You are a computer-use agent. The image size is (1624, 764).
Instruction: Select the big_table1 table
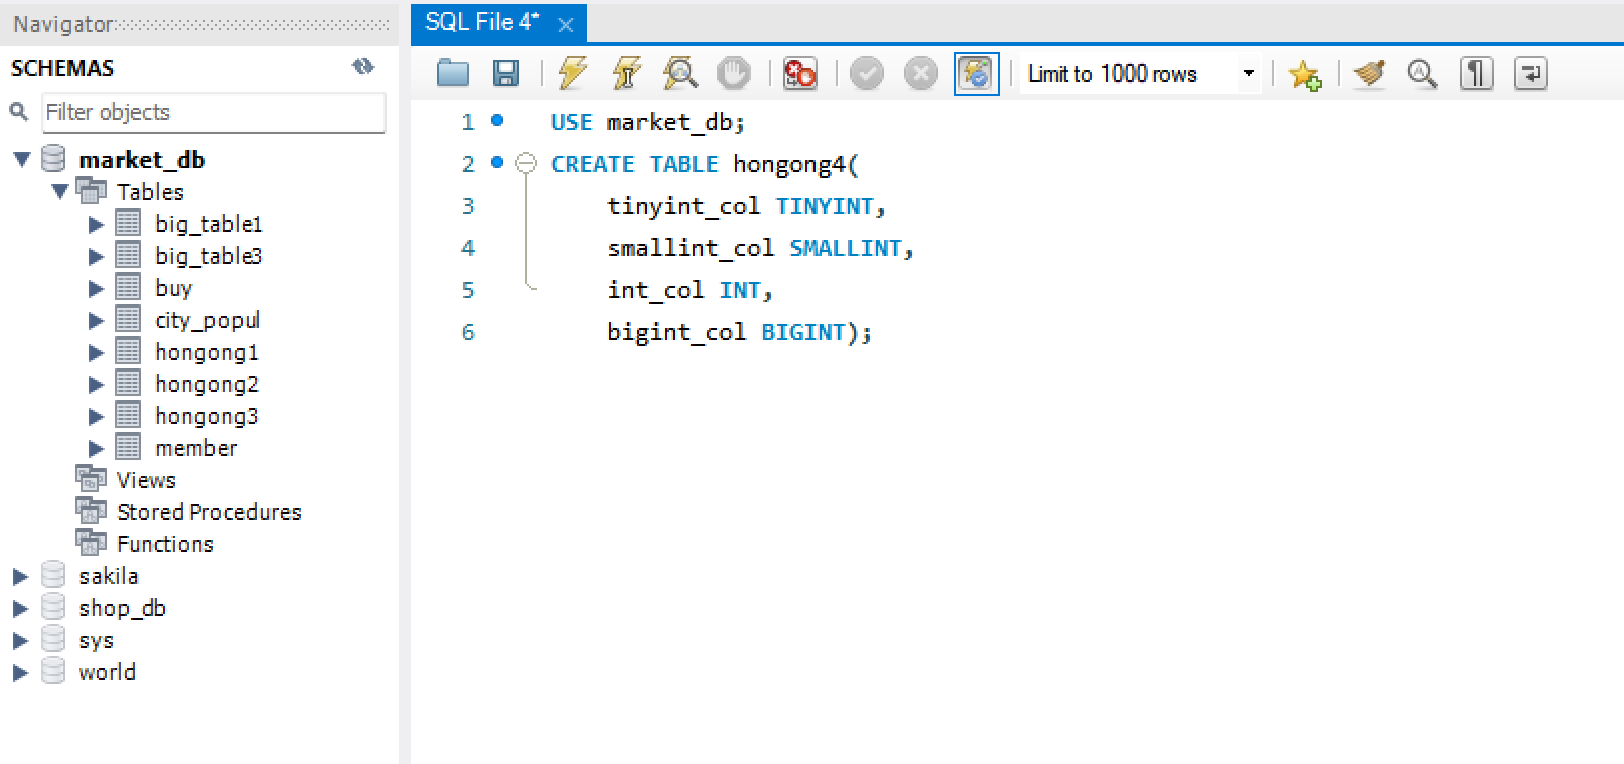208,224
